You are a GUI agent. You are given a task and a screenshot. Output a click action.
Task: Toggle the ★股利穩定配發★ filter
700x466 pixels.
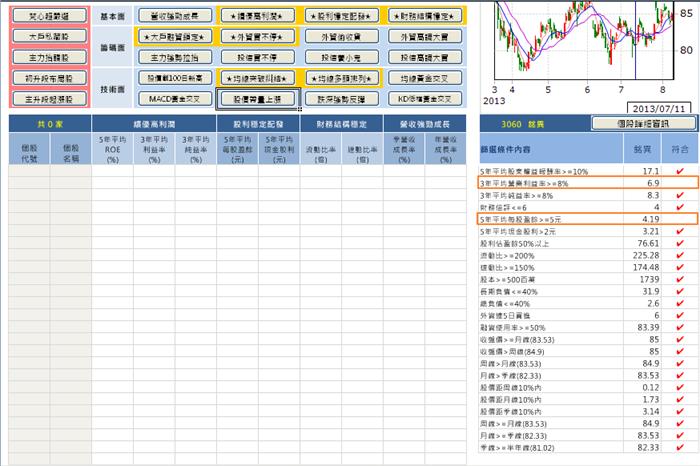click(342, 17)
